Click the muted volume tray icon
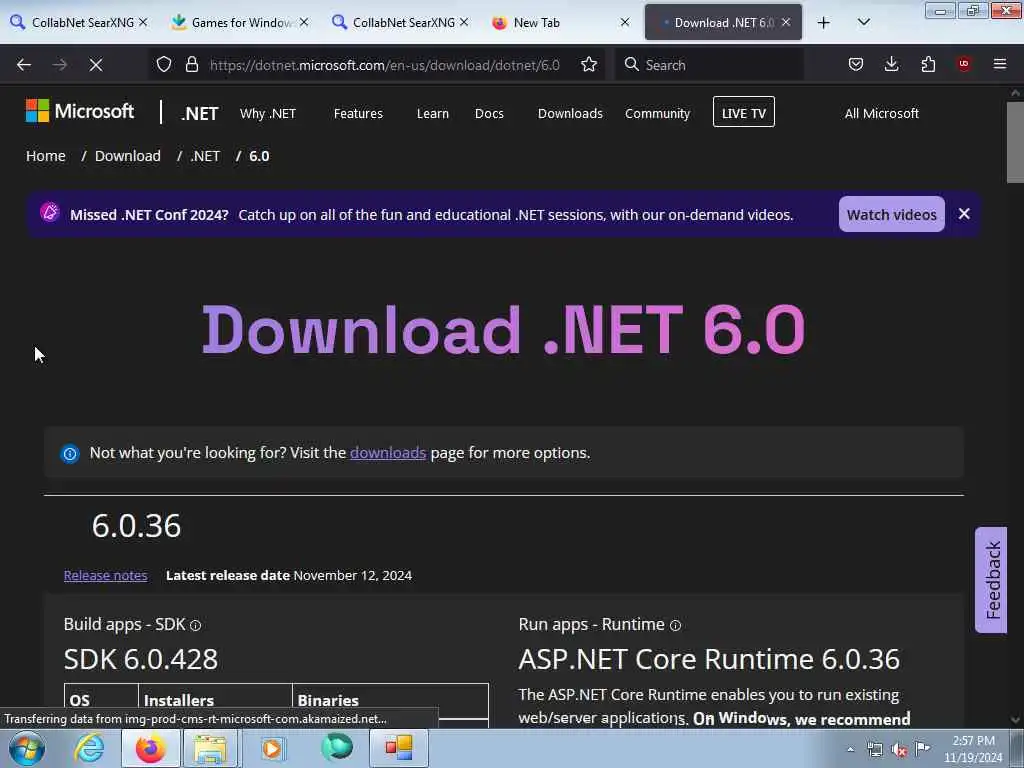 pyautogui.click(x=899, y=750)
